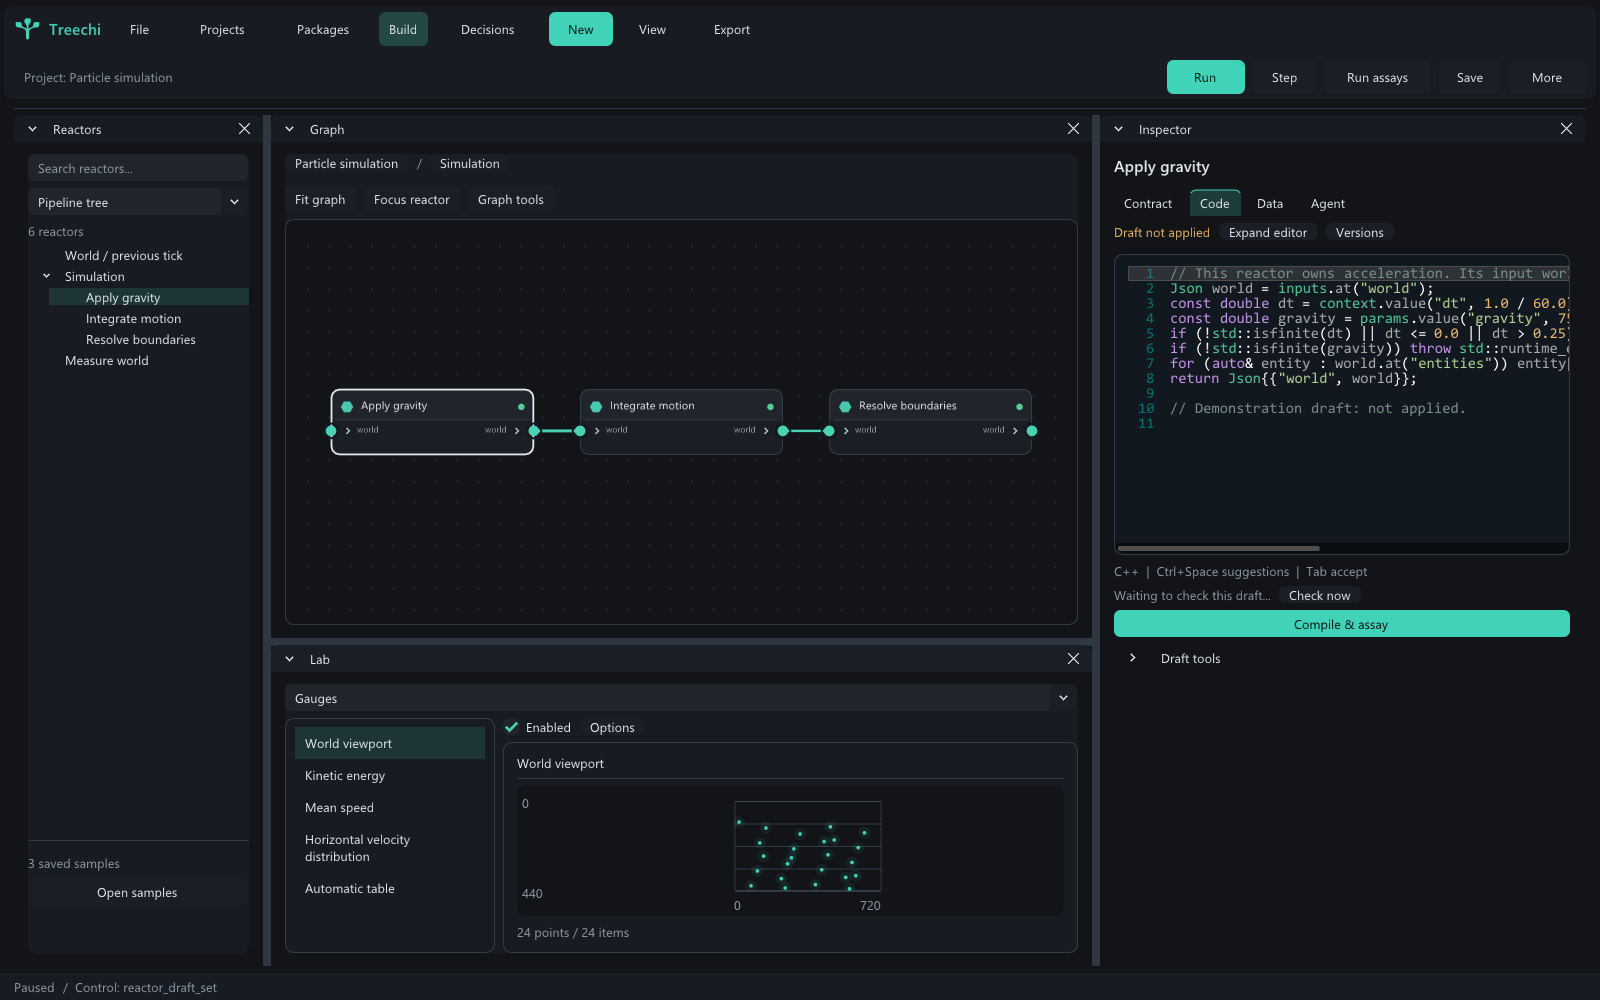Click Compile & assay button
Image resolution: width=1600 pixels, height=1000 pixels.
pos(1341,624)
